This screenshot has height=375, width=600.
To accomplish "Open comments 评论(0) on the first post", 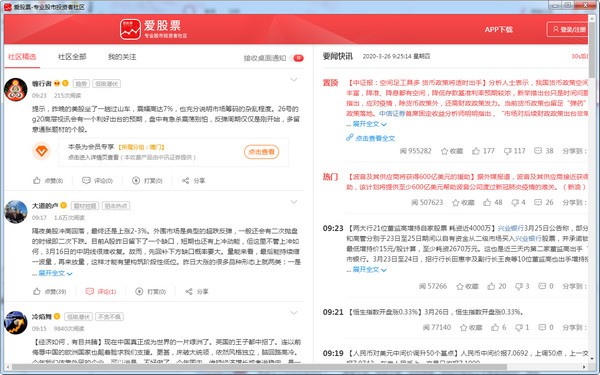I will tap(98, 181).
